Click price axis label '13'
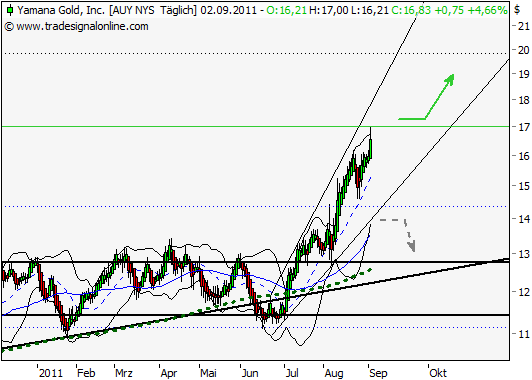 tap(524, 253)
